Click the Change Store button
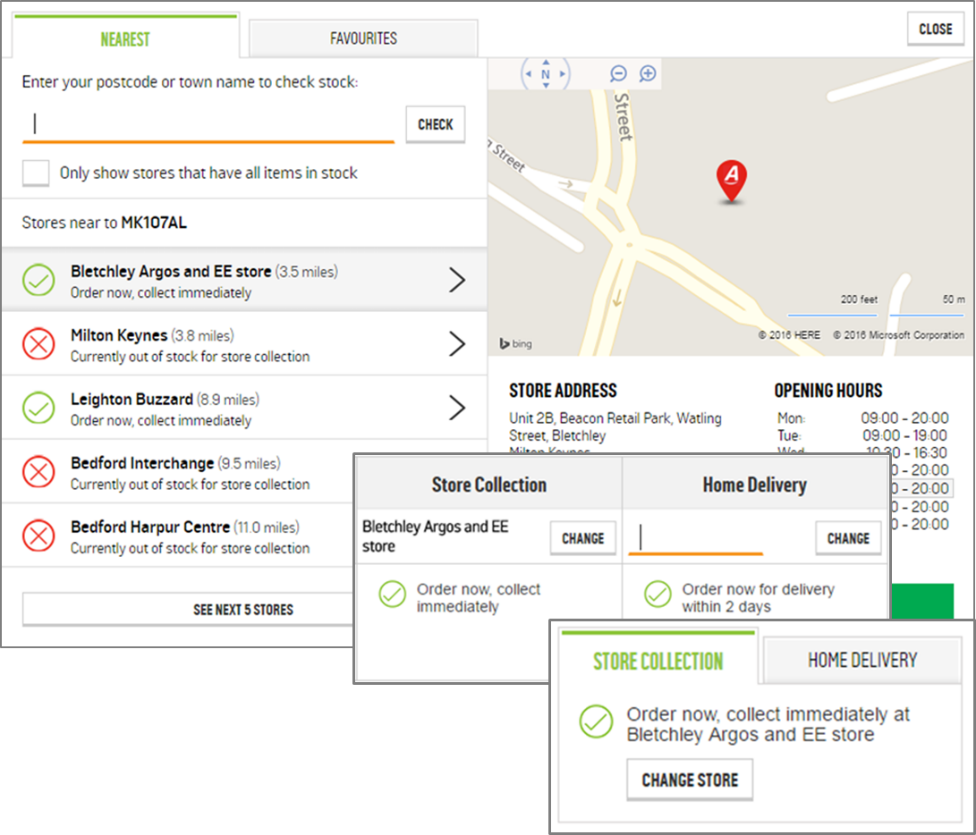The image size is (976, 835). tap(689, 779)
